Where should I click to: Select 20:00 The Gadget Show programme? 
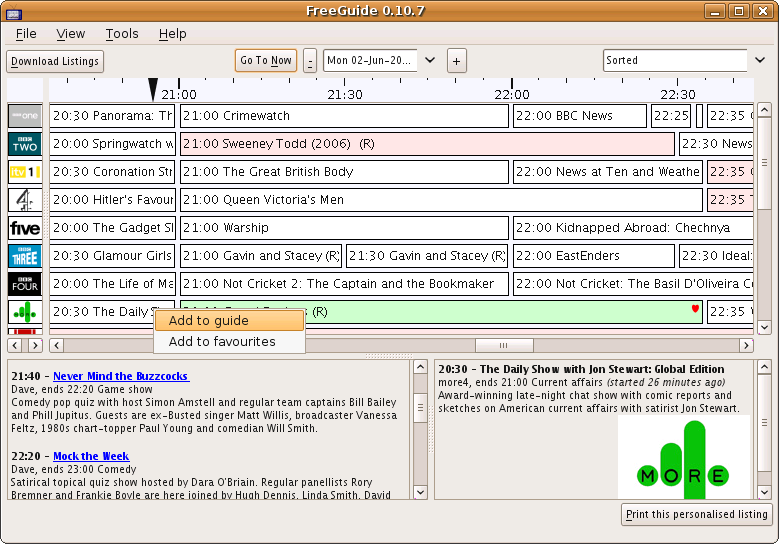[x=112, y=228]
